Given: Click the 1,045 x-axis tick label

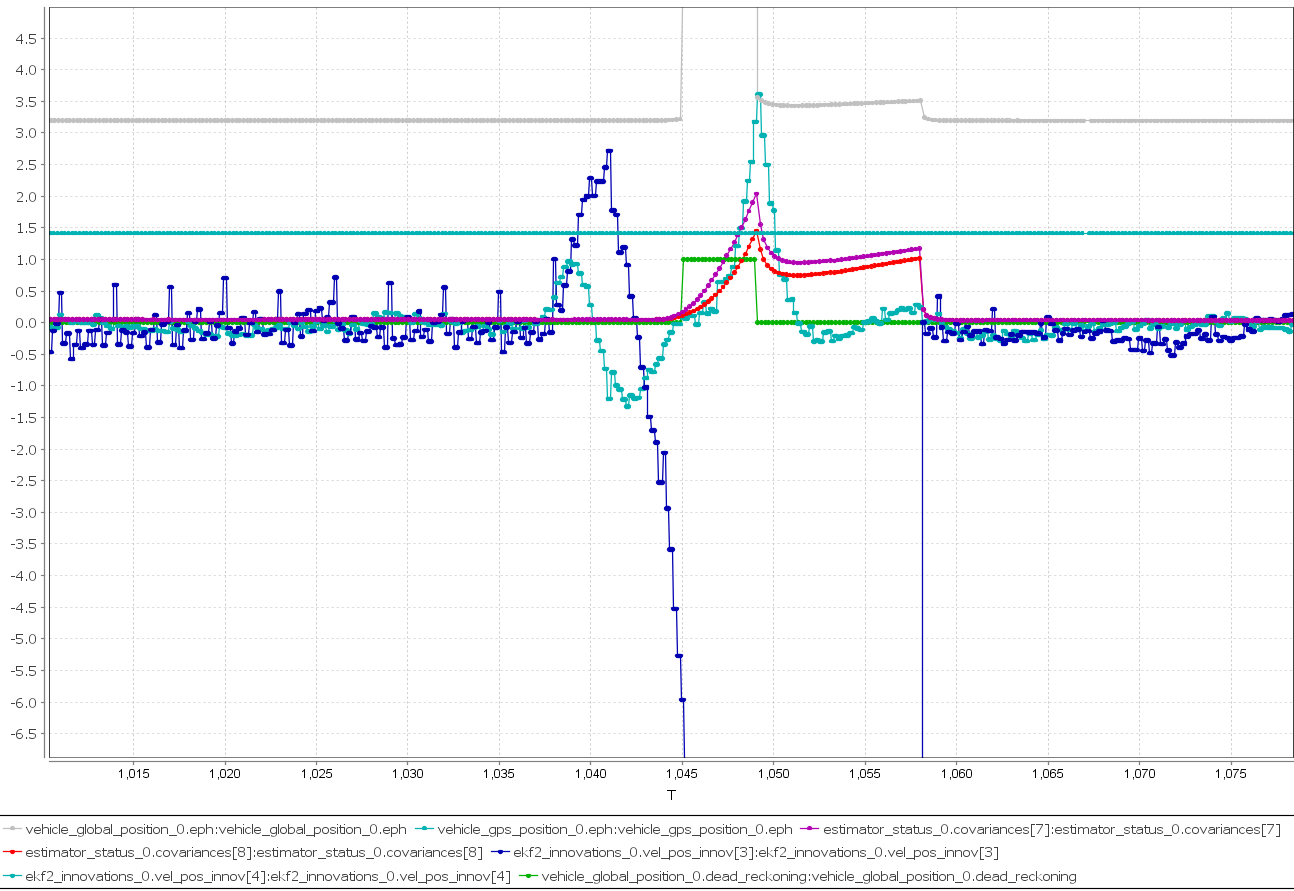Looking at the screenshot, I should 682,773.
